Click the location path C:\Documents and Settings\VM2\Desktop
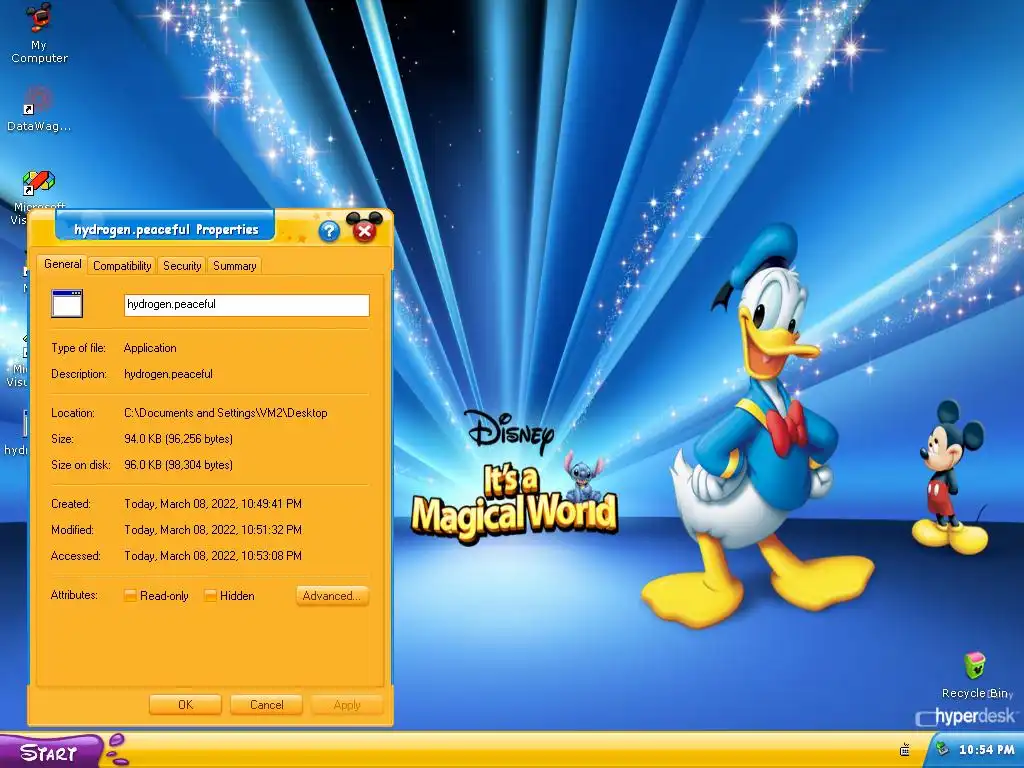The image size is (1024, 768). [x=226, y=413]
